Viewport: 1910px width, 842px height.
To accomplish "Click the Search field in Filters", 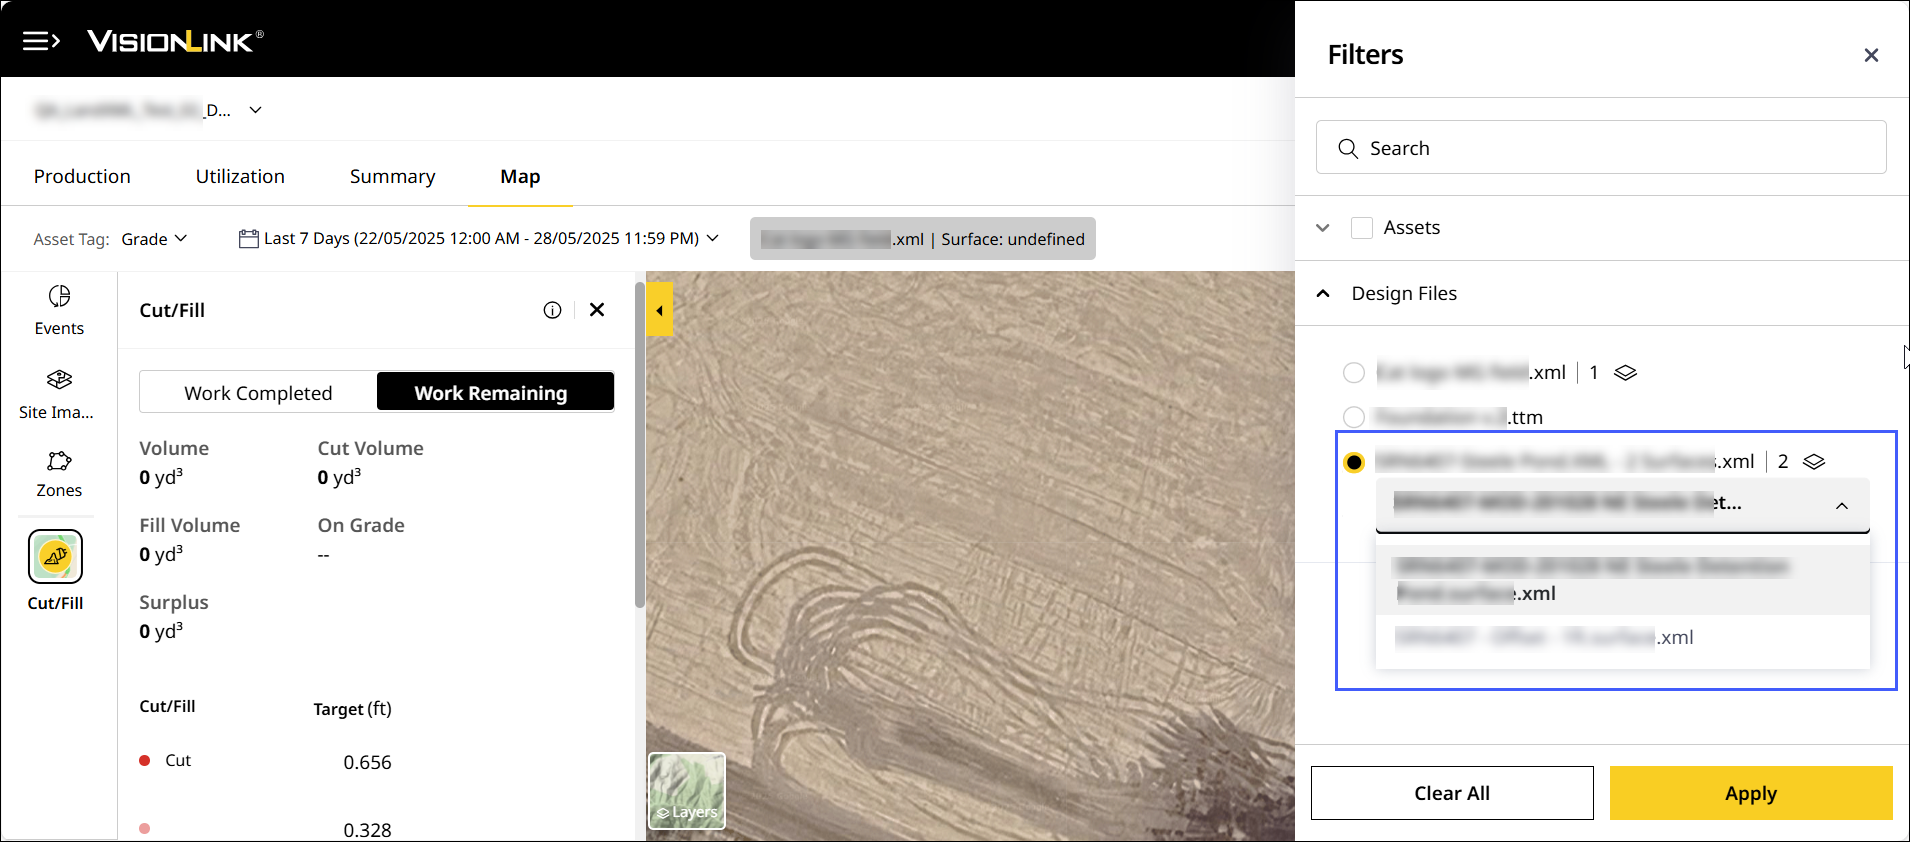I will (1600, 148).
